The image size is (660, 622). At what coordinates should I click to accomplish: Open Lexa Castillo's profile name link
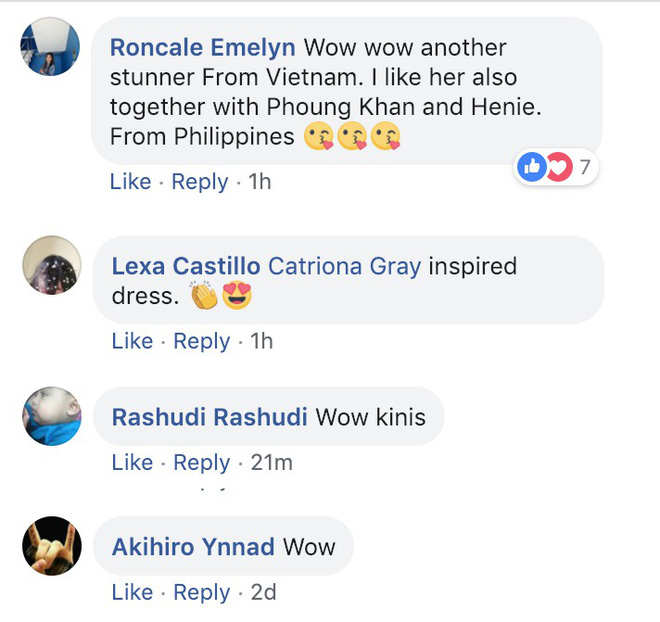click(x=186, y=267)
